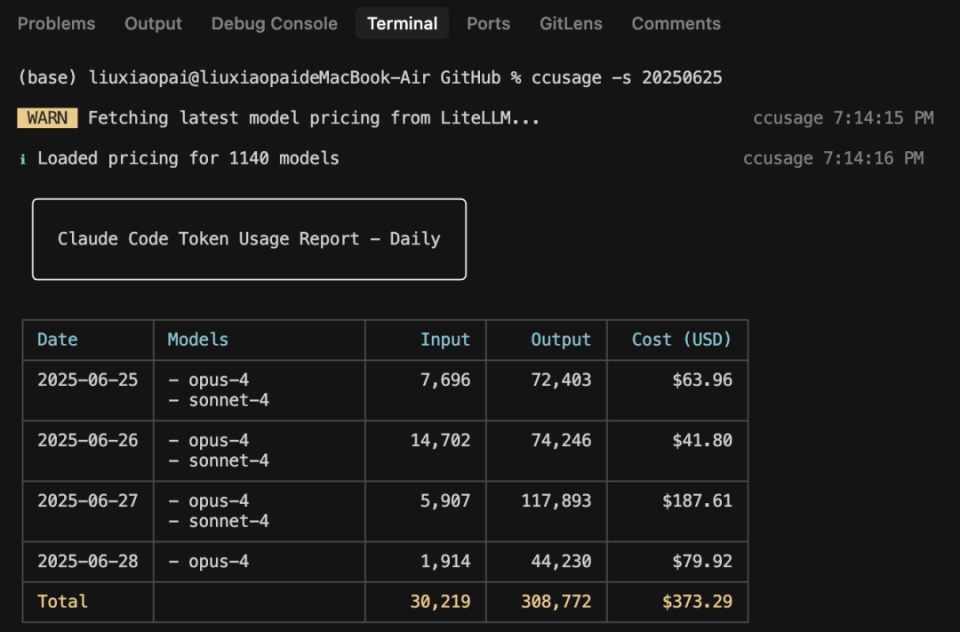Image resolution: width=960 pixels, height=632 pixels.
Task: Click the Total row label
Action: [63, 601]
